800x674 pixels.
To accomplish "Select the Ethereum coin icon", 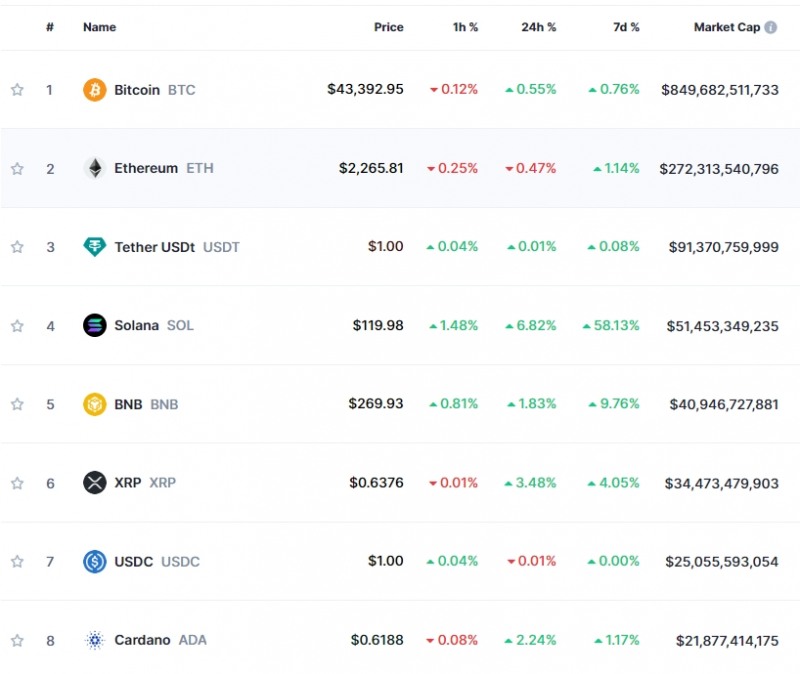I will click(95, 168).
